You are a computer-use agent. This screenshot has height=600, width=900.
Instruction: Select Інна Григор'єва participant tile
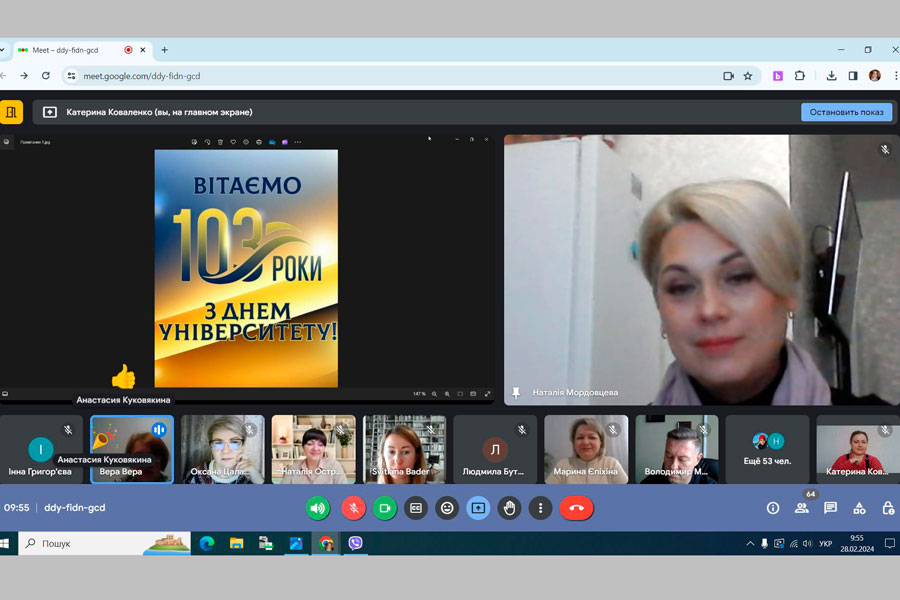[41, 449]
